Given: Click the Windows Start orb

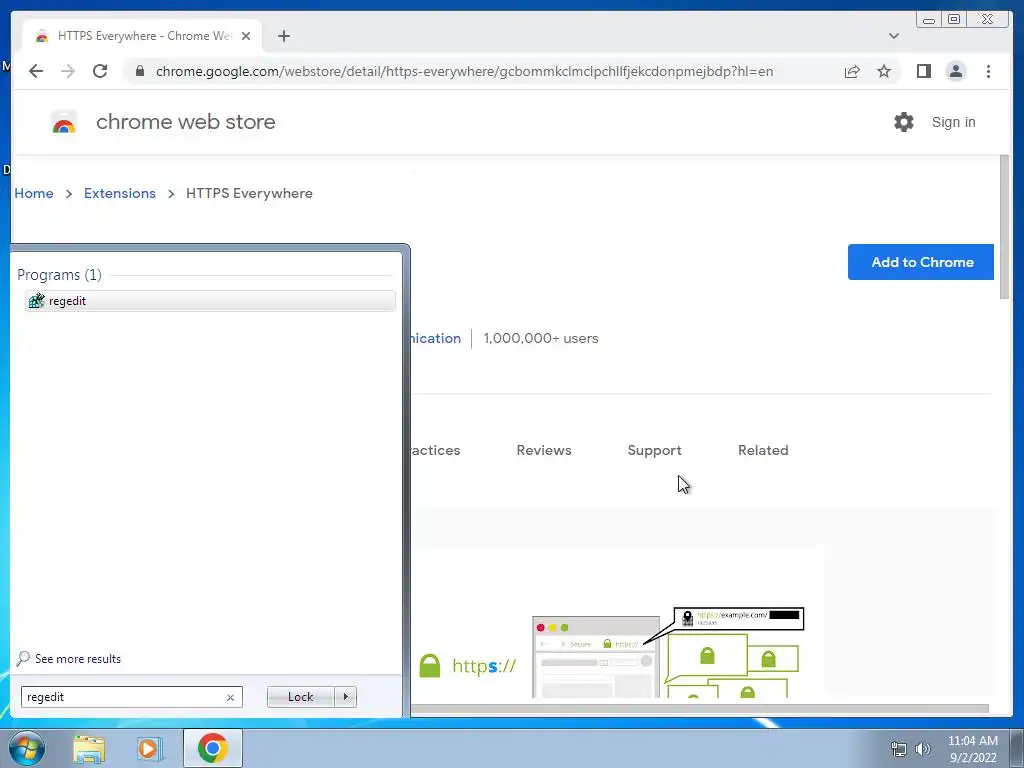Looking at the screenshot, I should tap(27, 748).
